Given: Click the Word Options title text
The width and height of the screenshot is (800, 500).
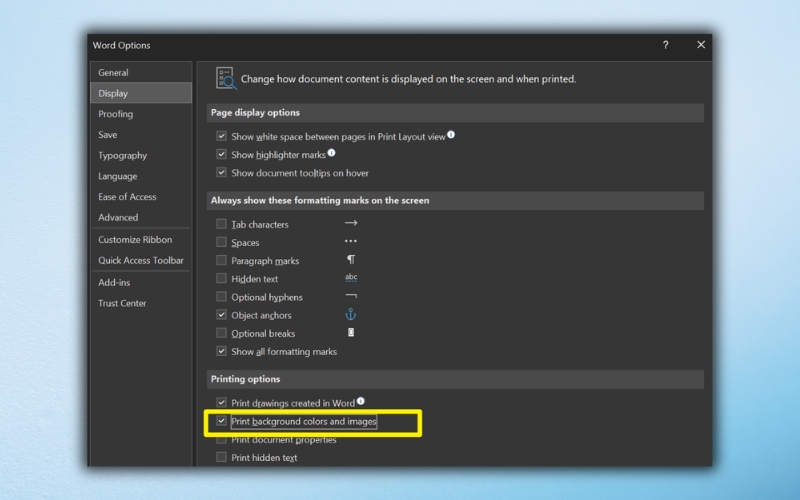Looking at the screenshot, I should coord(121,45).
